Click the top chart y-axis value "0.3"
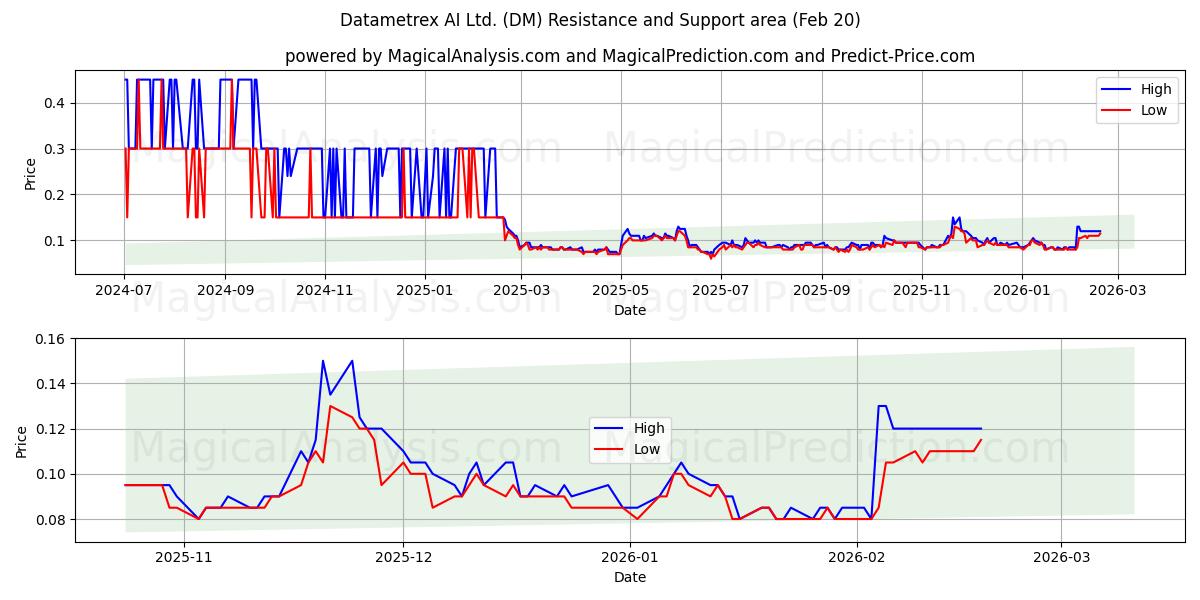 pos(56,149)
